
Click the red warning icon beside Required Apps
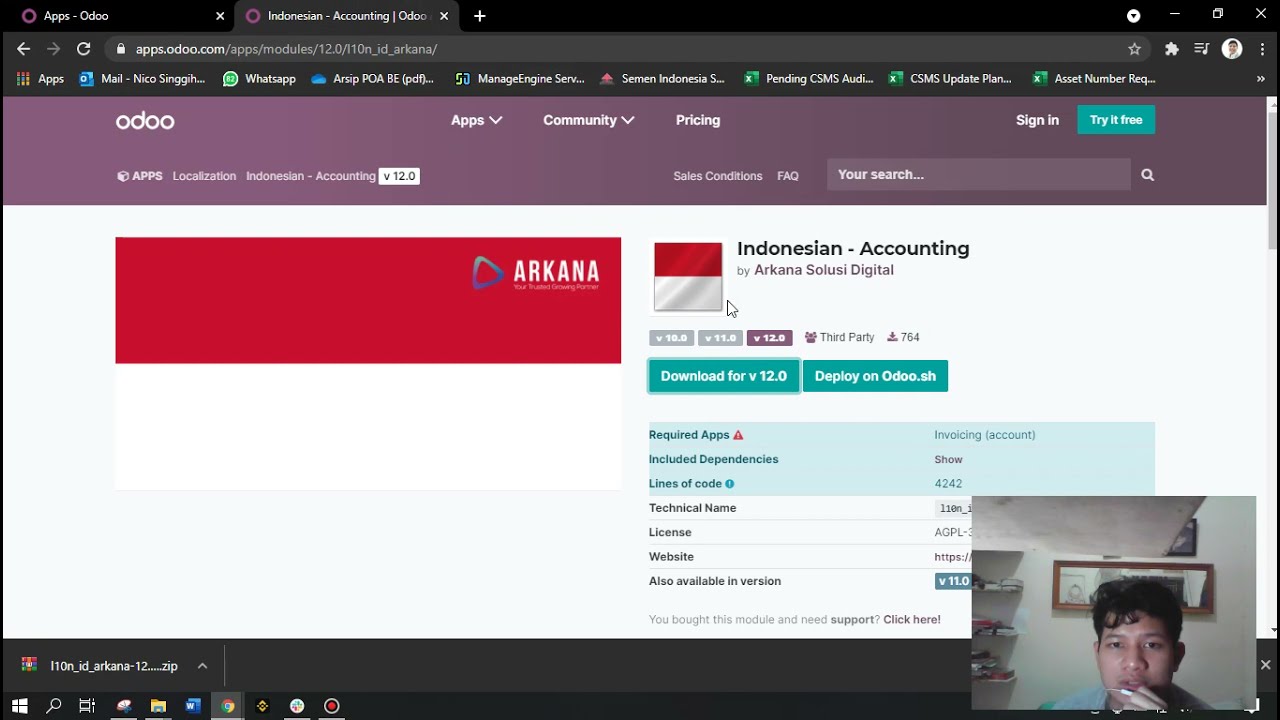[x=738, y=435]
